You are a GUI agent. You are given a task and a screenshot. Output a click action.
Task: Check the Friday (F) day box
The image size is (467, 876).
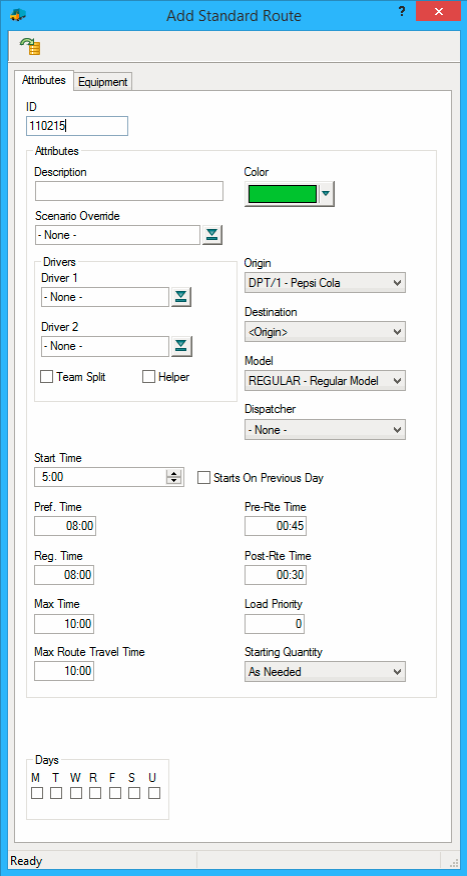pos(115,793)
